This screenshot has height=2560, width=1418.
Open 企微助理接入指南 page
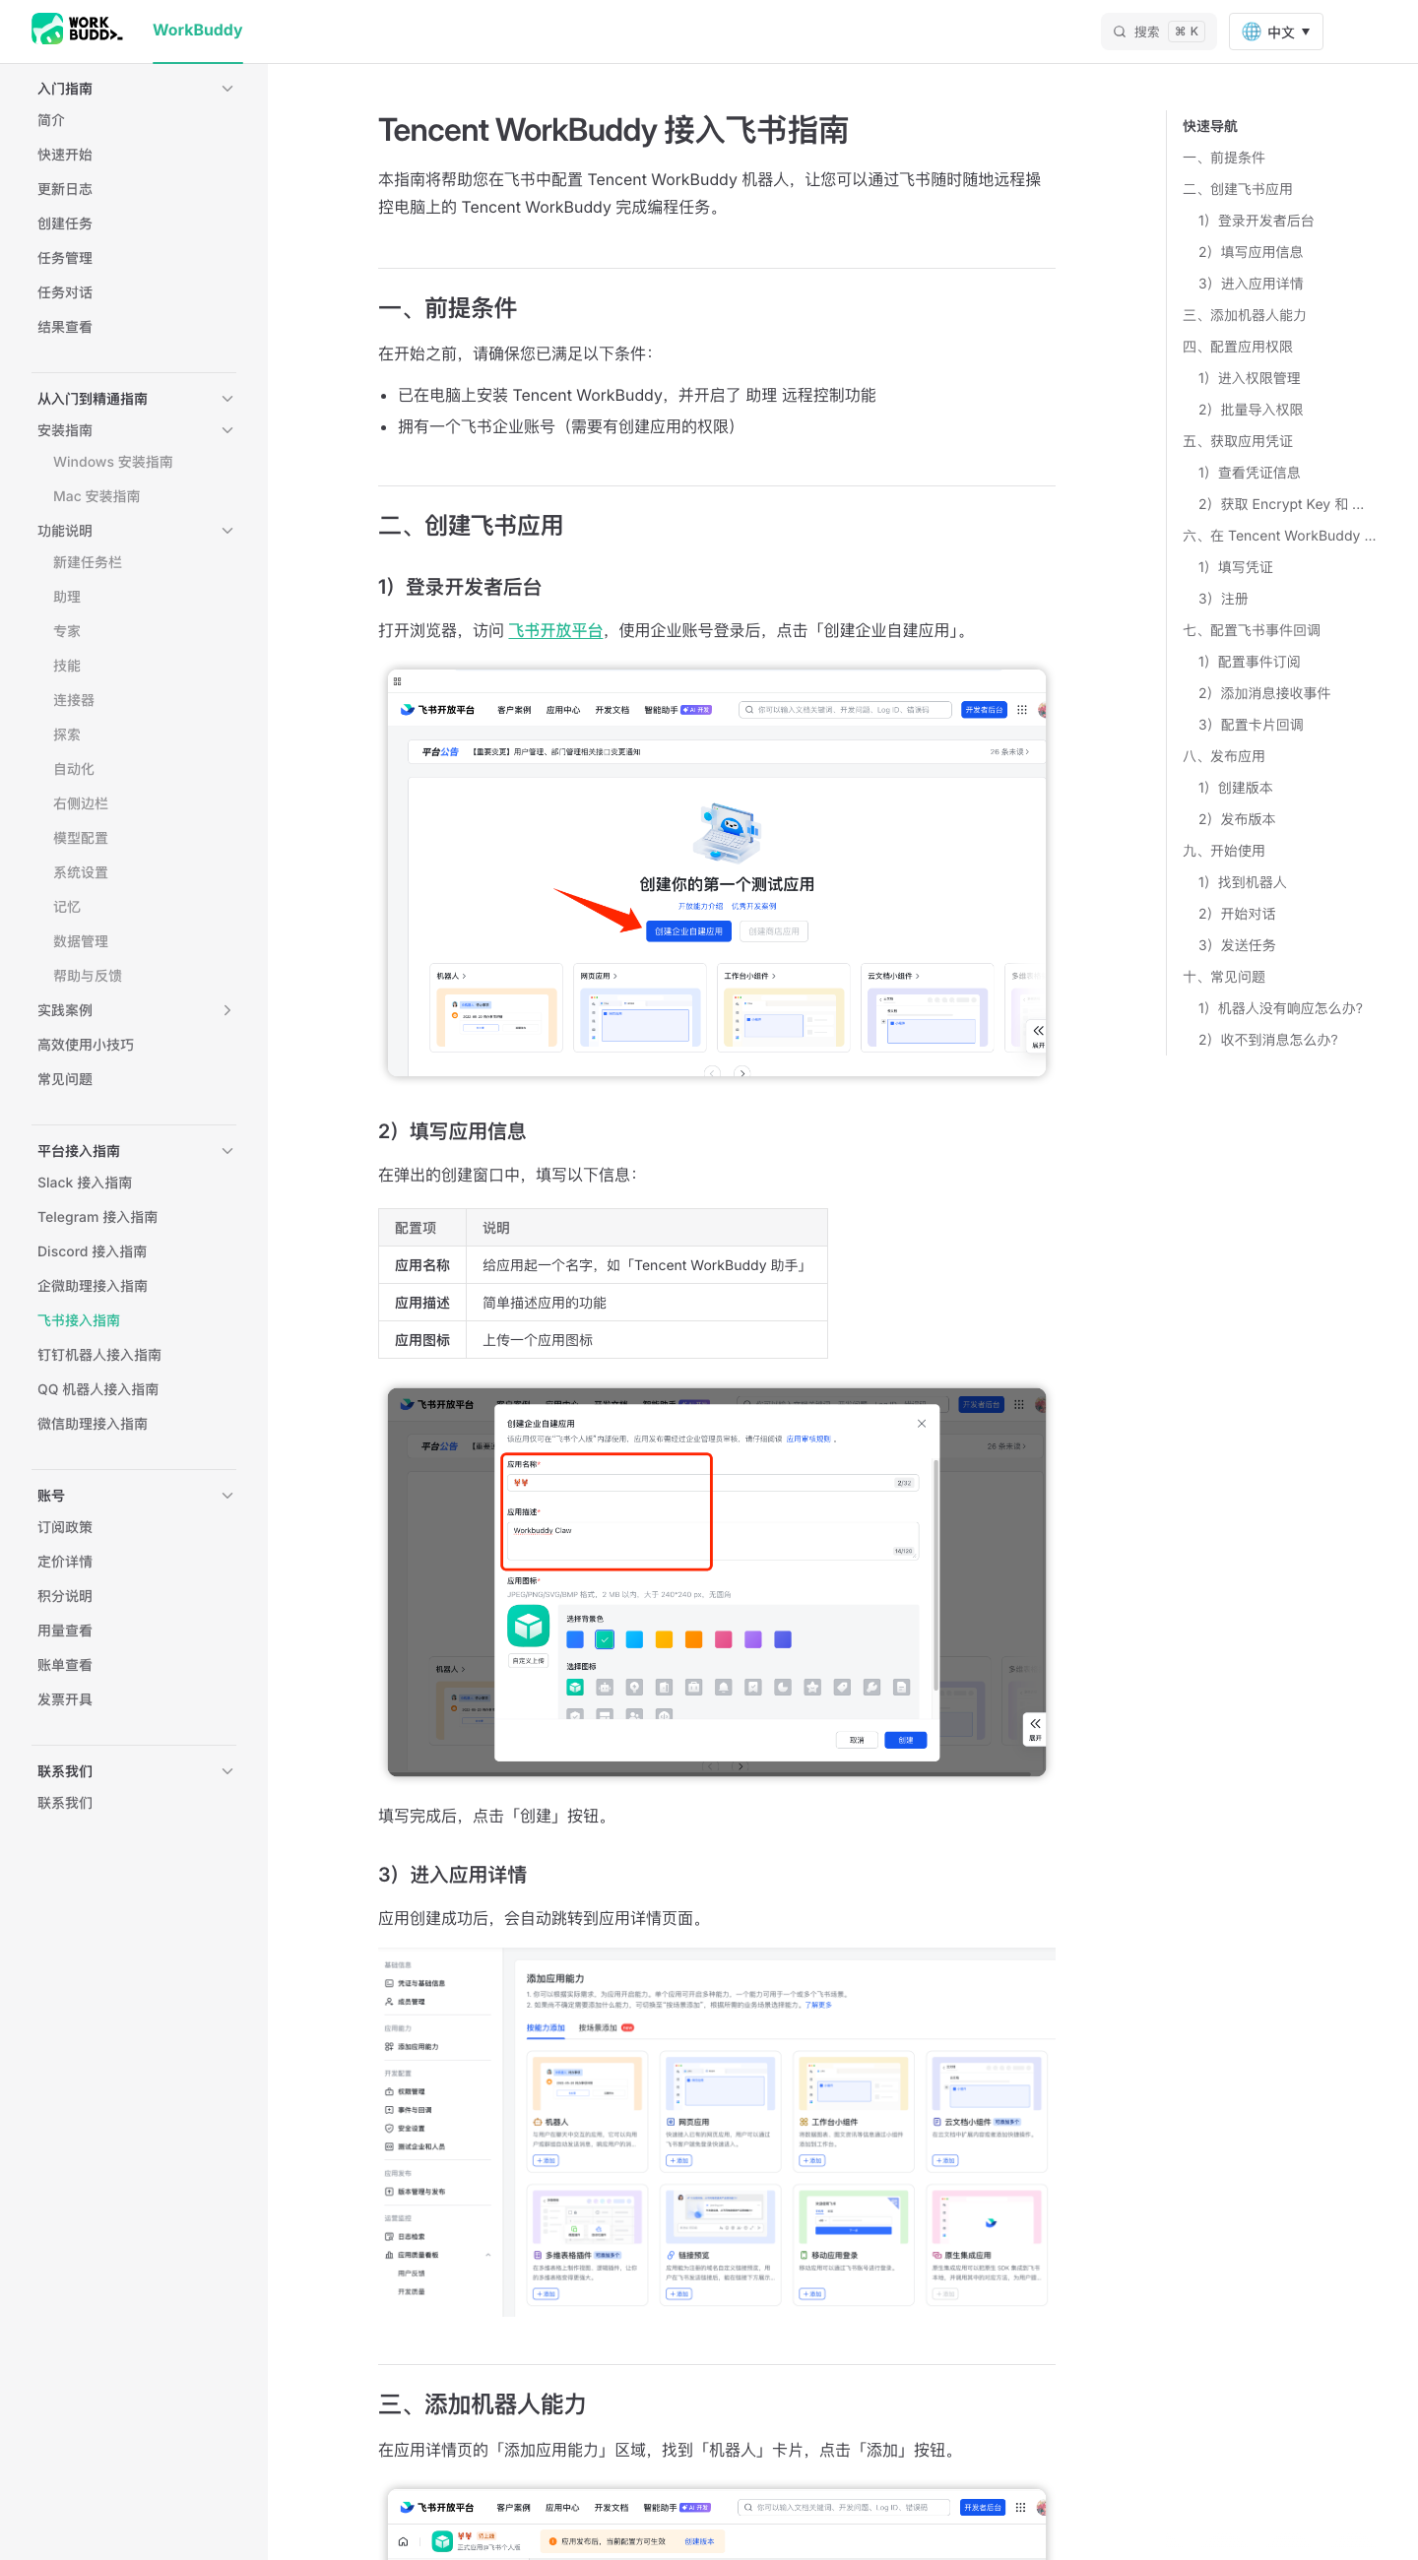(93, 1286)
